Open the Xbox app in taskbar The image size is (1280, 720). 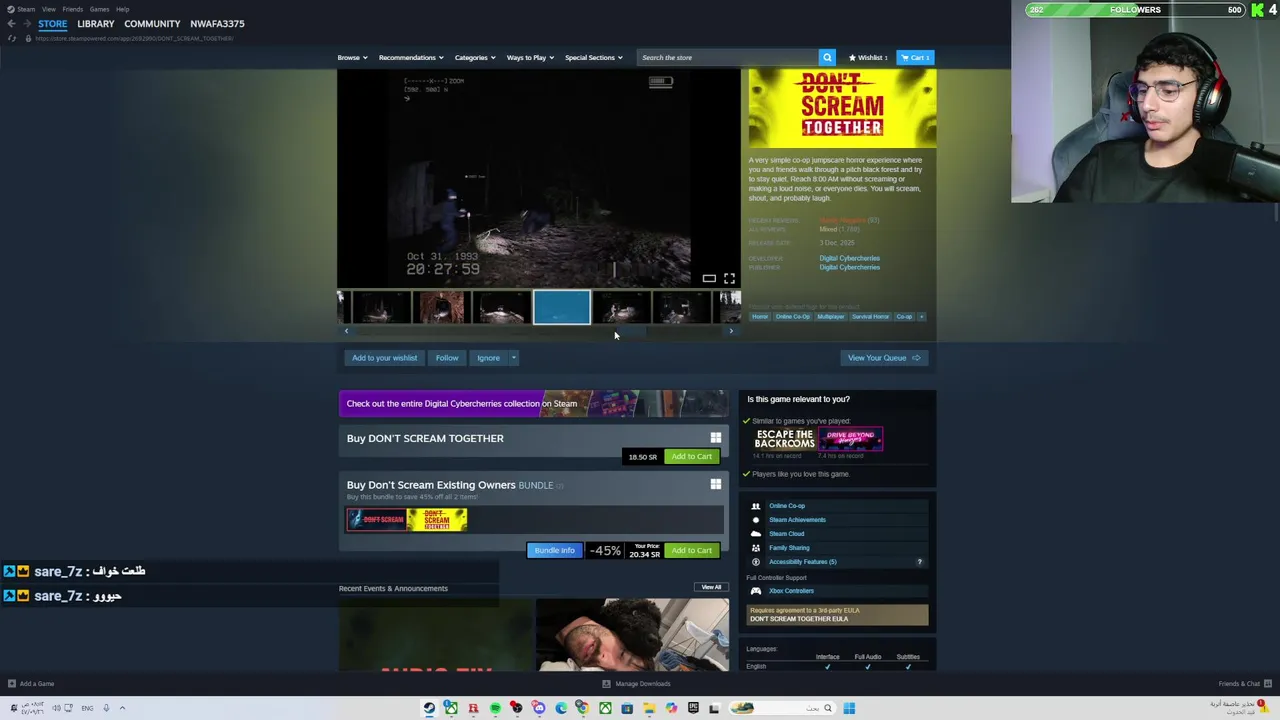[x=605, y=708]
